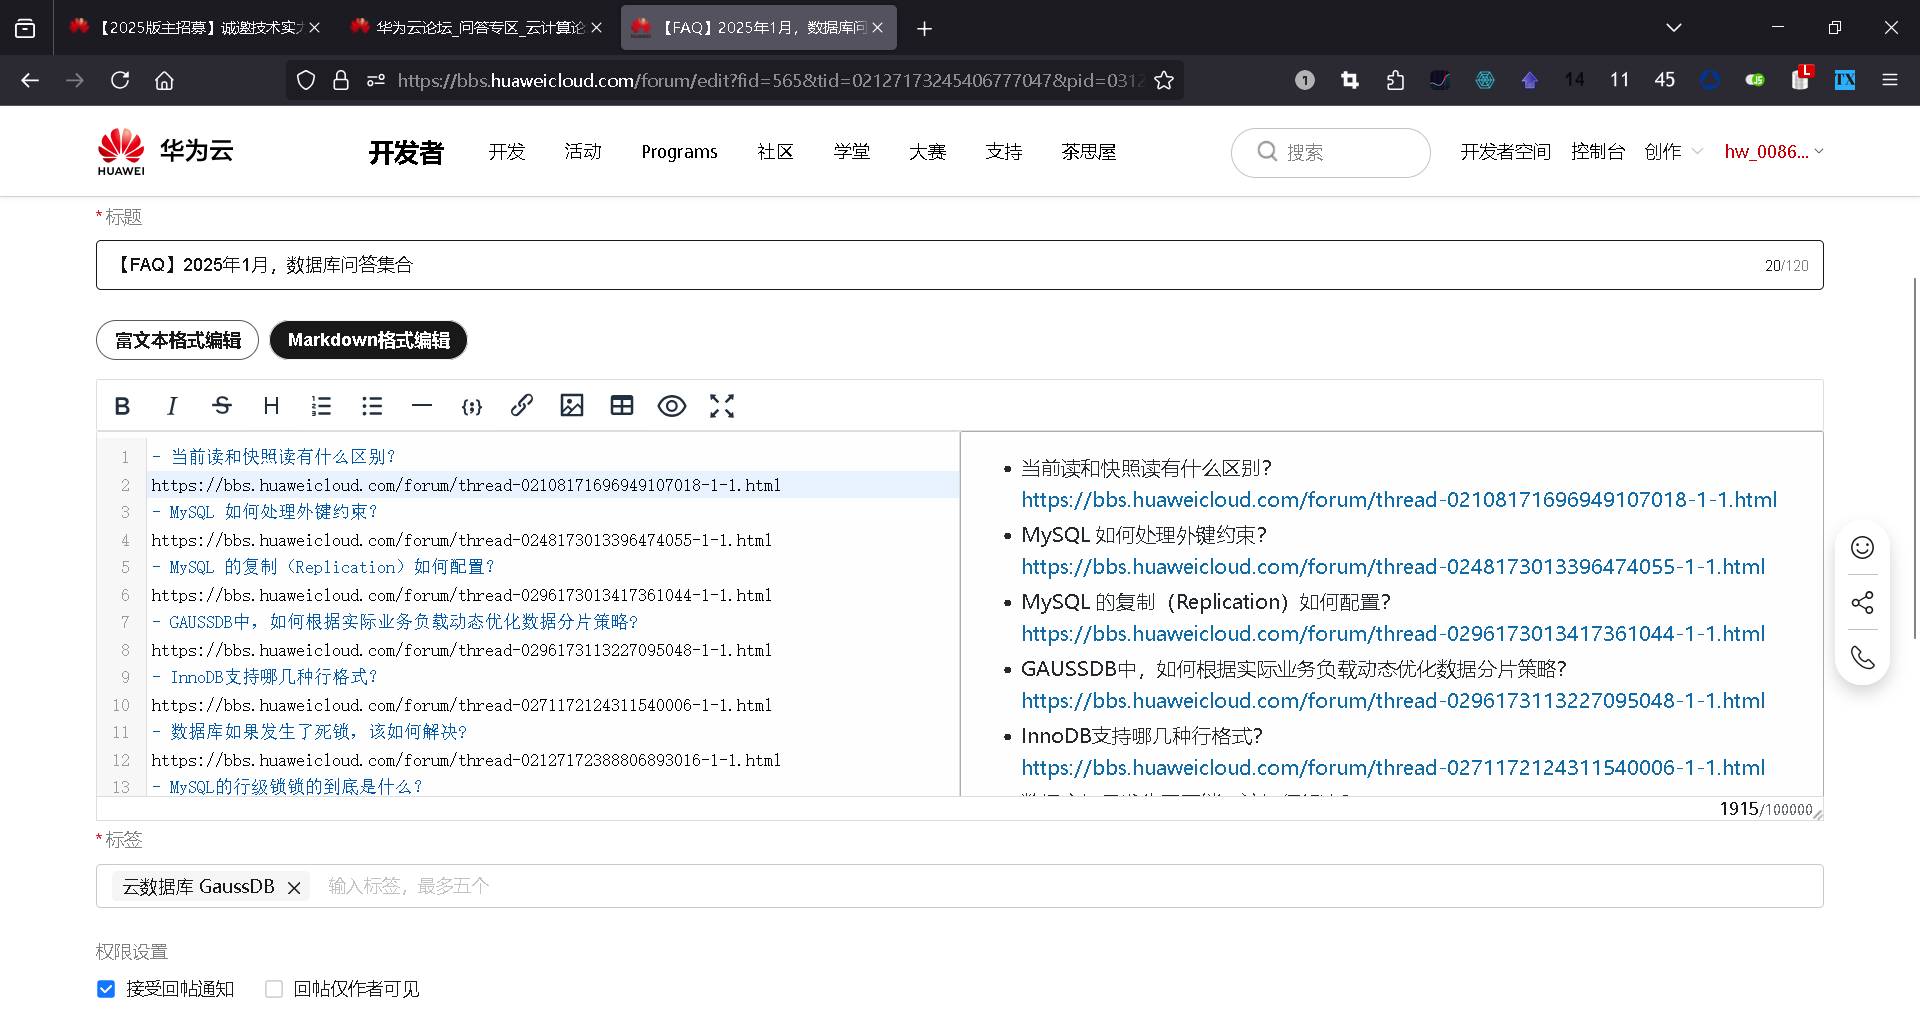Go back to the previous page
The width and height of the screenshot is (1920, 1020).
[x=30, y=80]
